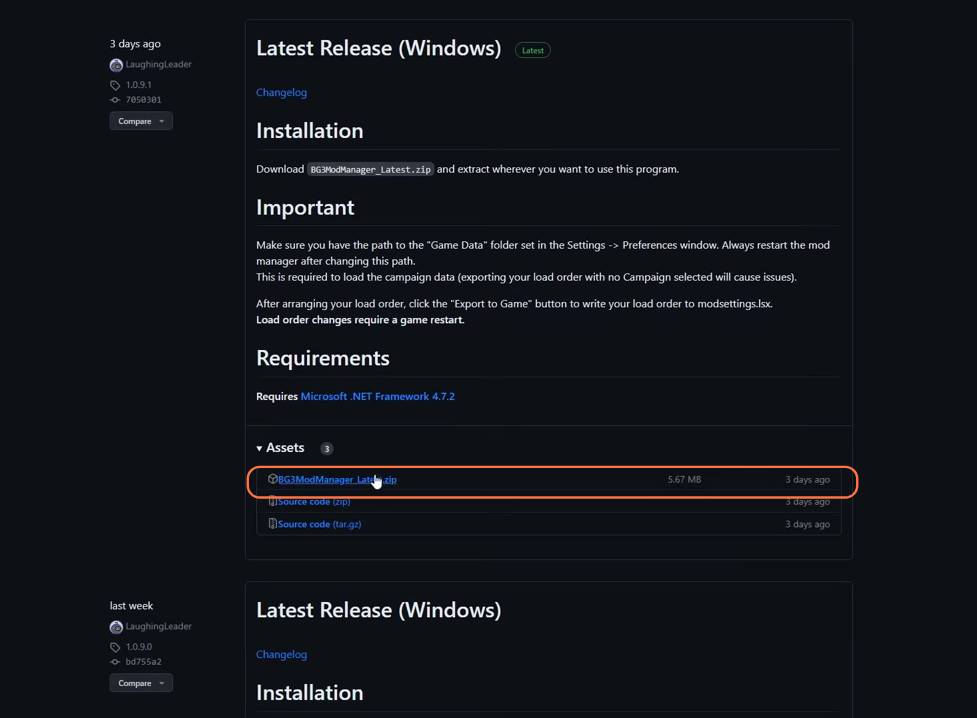Image resolution: width=977 pixels, height=718 pixels.
Task: Click the Important heading
Action: click(305, 208)
